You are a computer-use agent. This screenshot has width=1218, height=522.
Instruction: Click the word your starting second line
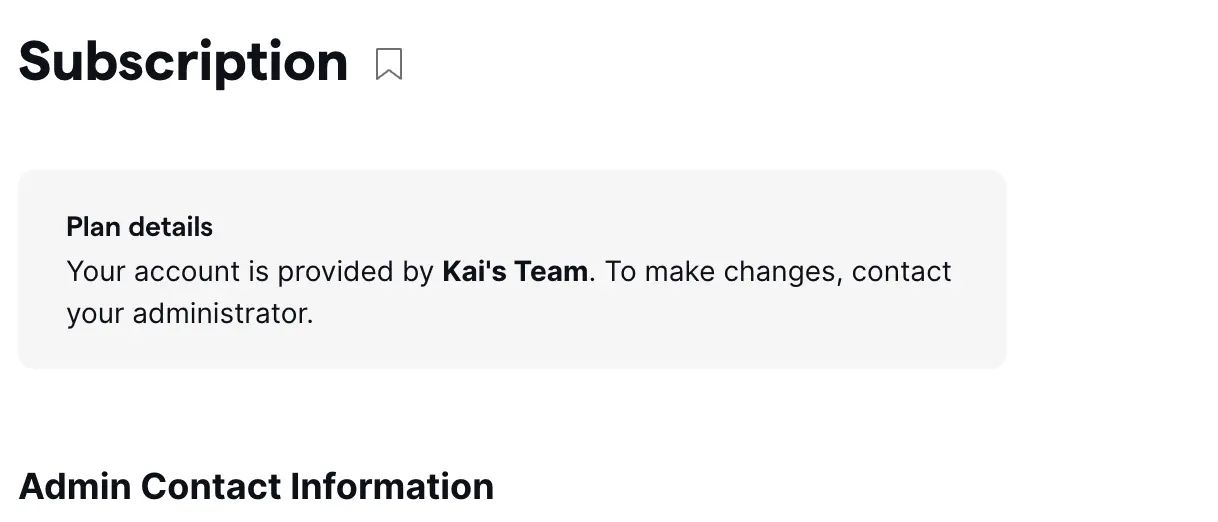click(x=95, y=314)
